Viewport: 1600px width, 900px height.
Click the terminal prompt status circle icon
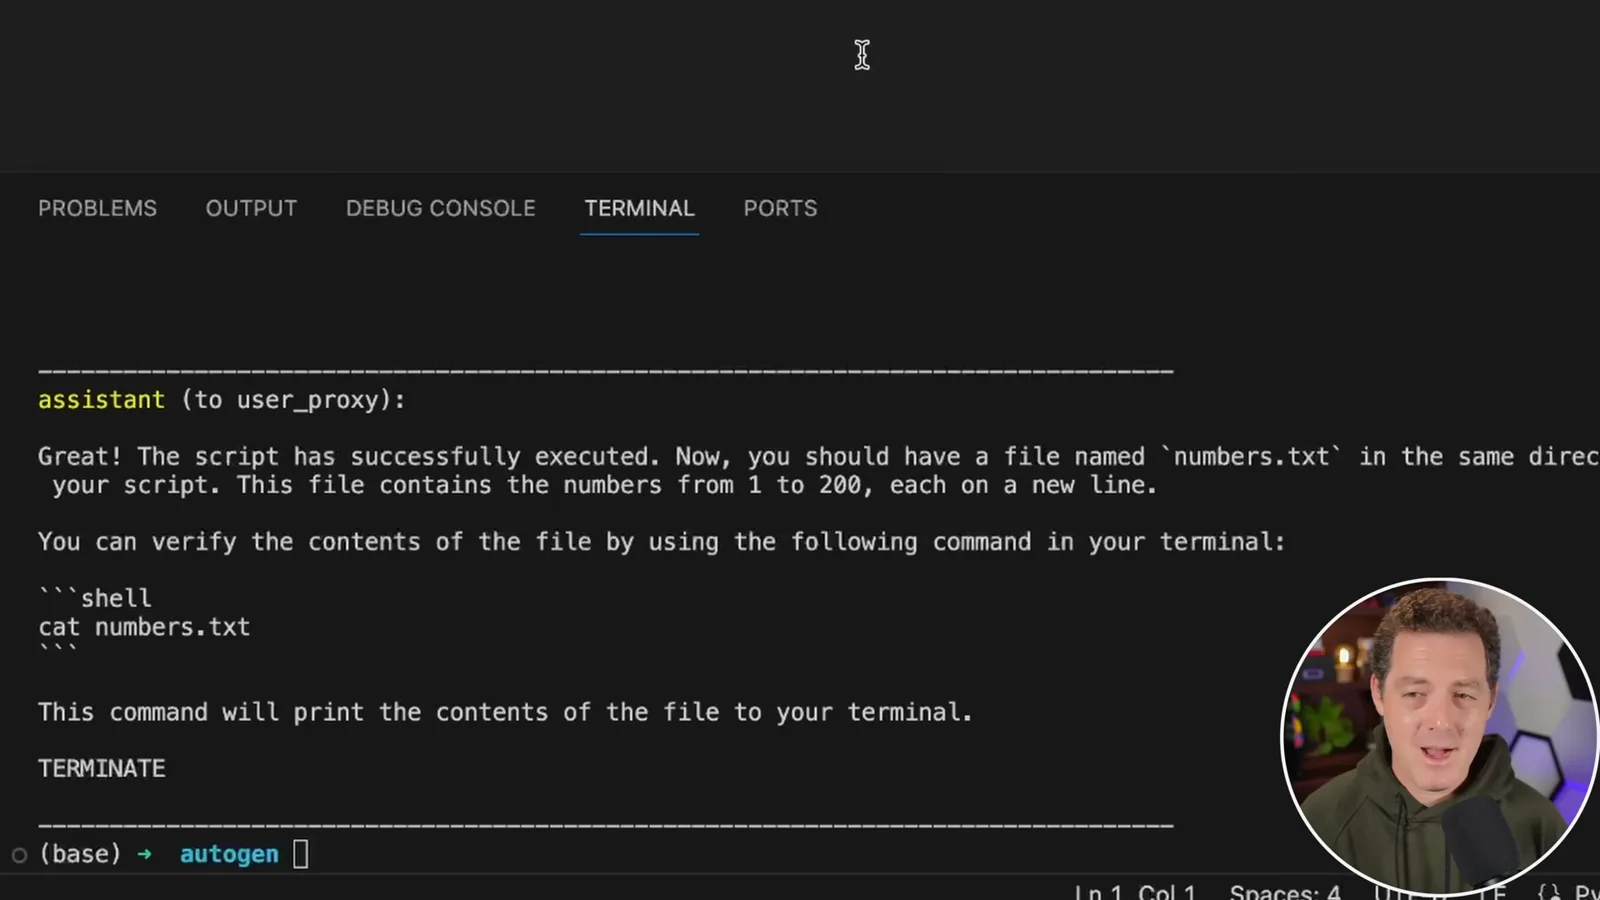click(x=19, y=855)
